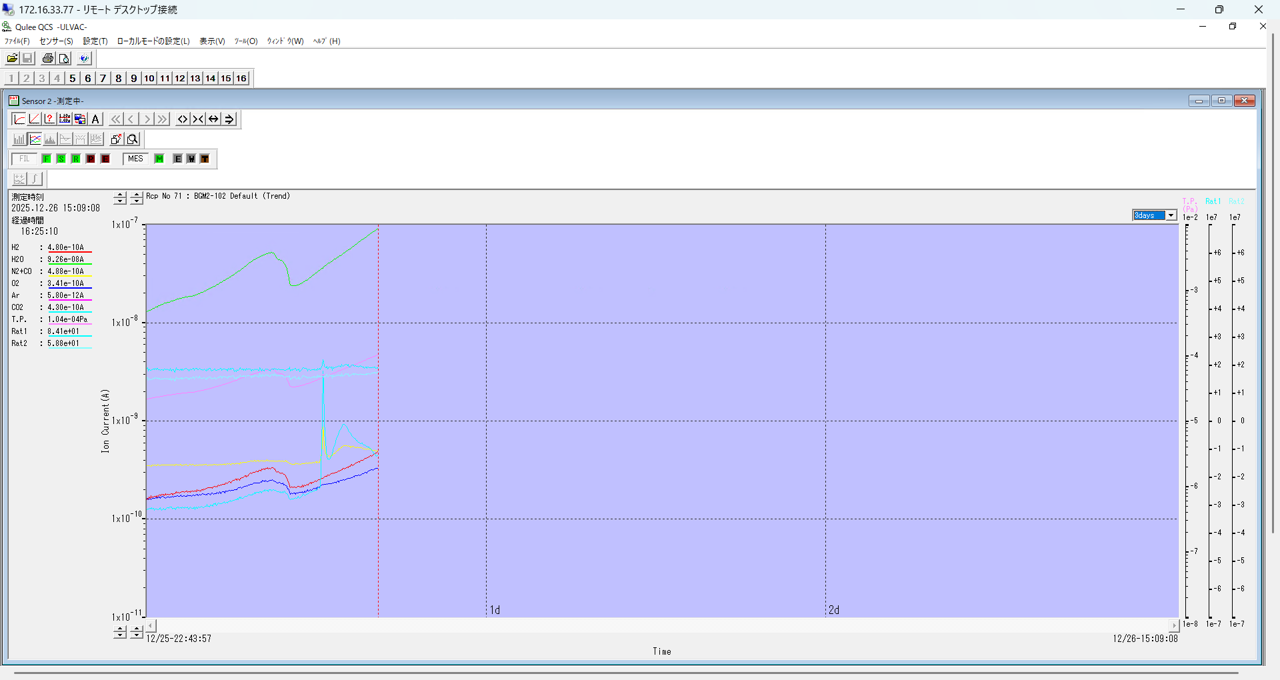Toggle the green R indicator

75,159
